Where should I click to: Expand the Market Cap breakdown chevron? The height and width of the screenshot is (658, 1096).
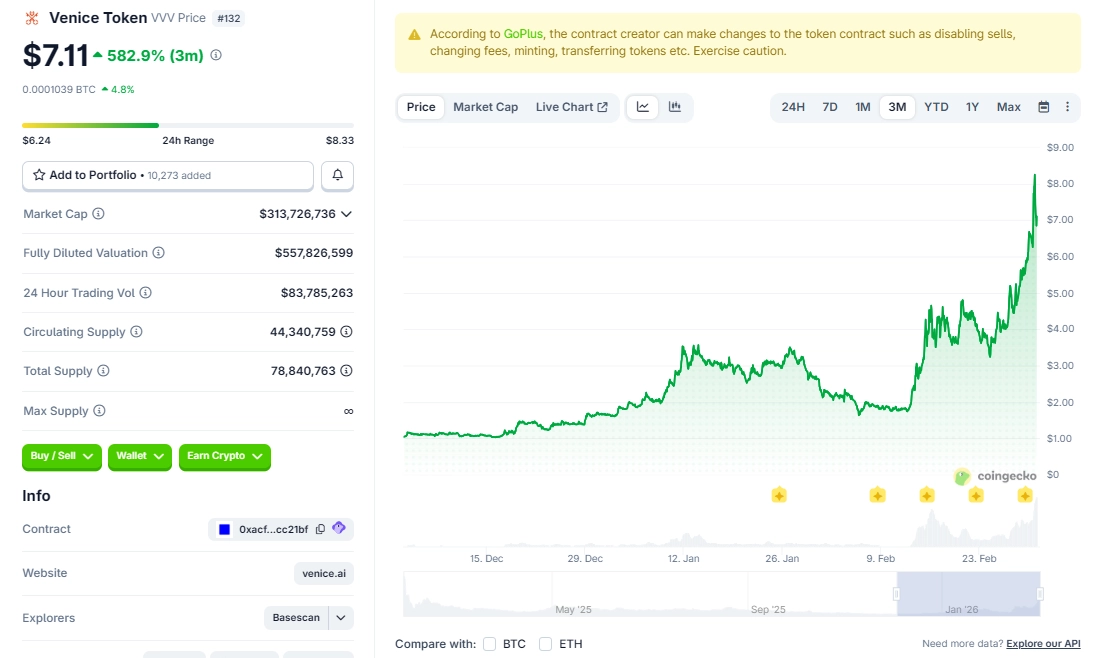coord(347,213)
